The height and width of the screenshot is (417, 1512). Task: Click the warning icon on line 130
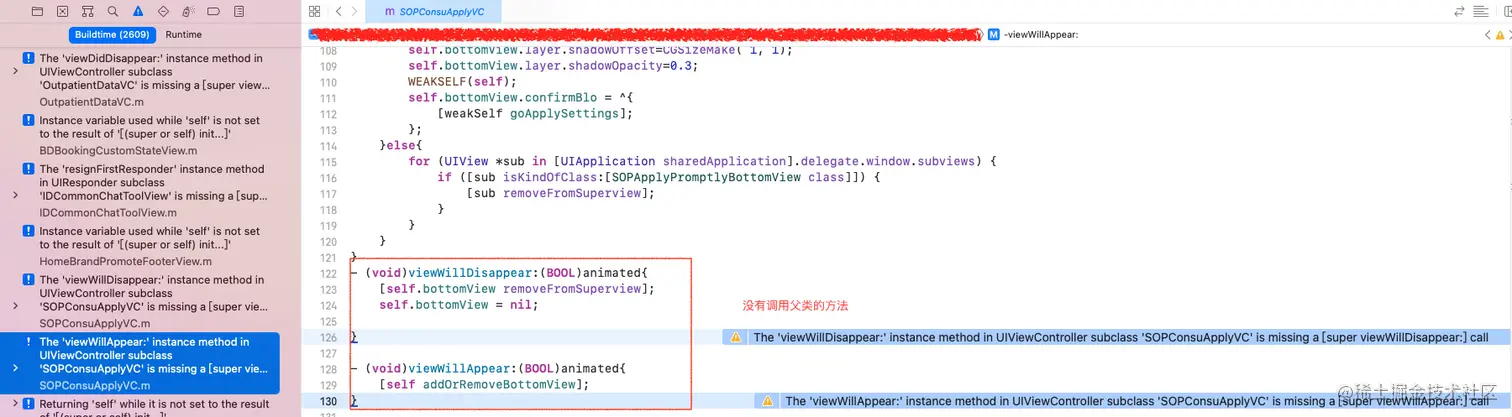[767, 400]
